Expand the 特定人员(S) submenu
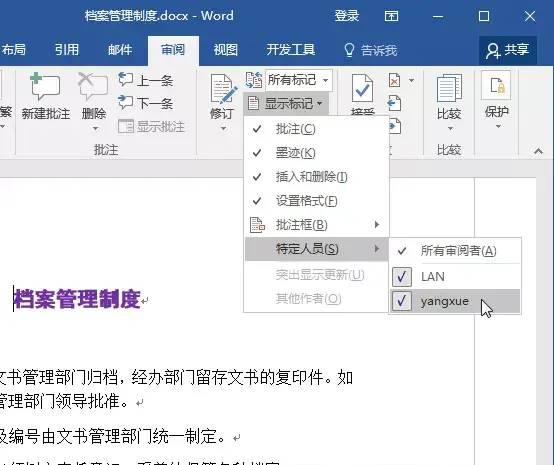 [316, 249]
